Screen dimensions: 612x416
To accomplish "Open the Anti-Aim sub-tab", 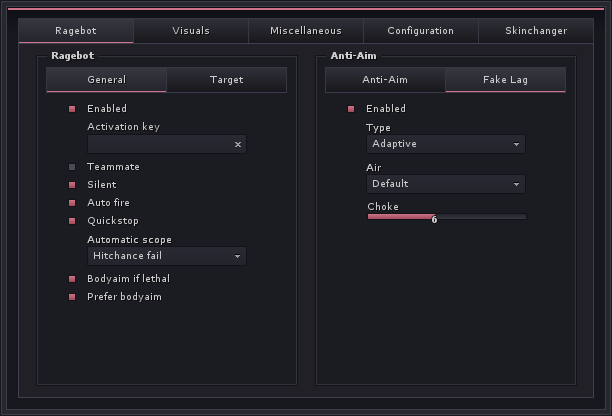I will 385,80.
